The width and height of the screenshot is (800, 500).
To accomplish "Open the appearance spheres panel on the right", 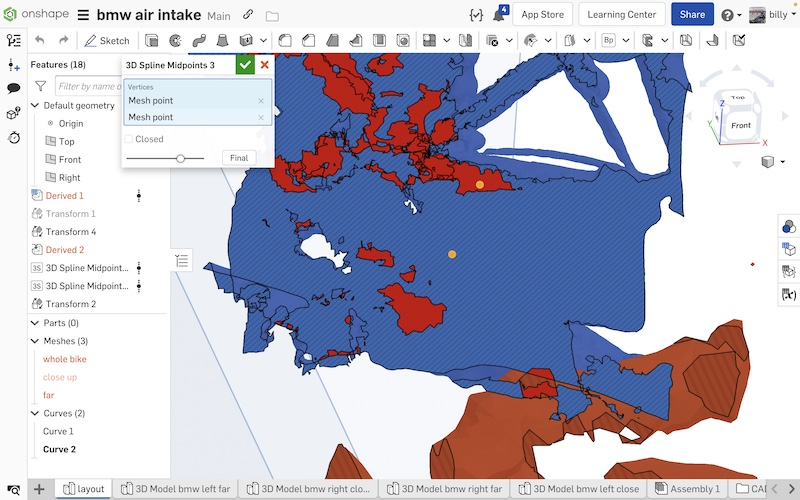I will (x=789, y=226).
